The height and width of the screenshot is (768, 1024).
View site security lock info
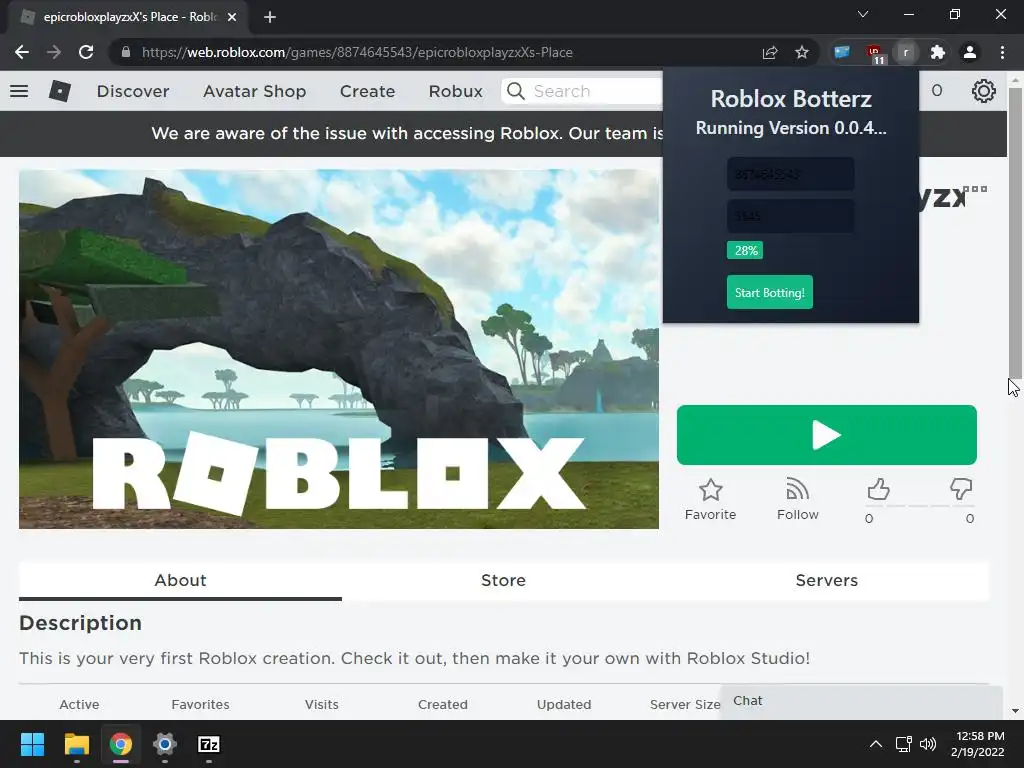[x=125, y=52]
